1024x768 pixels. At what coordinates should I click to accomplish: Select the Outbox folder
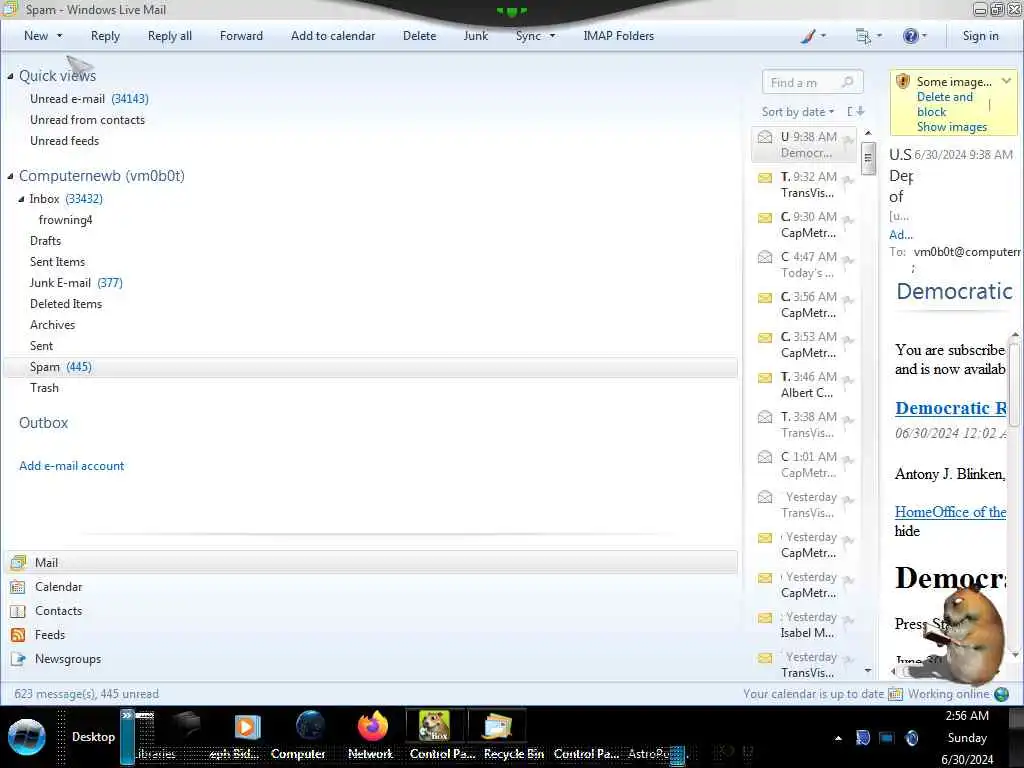pyautogui.click(x=44, y=423)
